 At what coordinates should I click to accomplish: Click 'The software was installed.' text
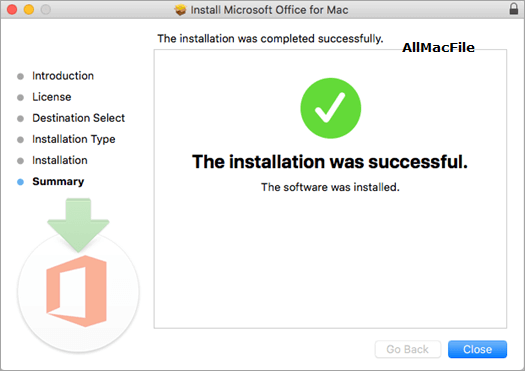tap(330, 187)
